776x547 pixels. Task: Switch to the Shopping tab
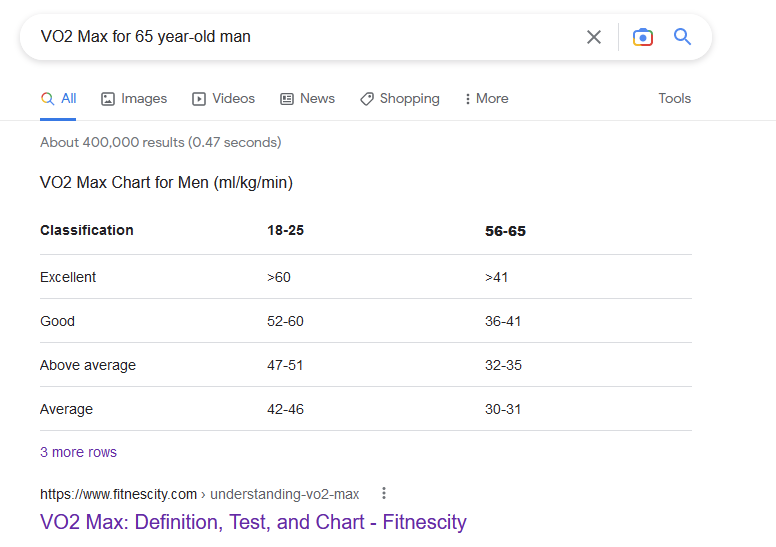[x=399, y=99]
